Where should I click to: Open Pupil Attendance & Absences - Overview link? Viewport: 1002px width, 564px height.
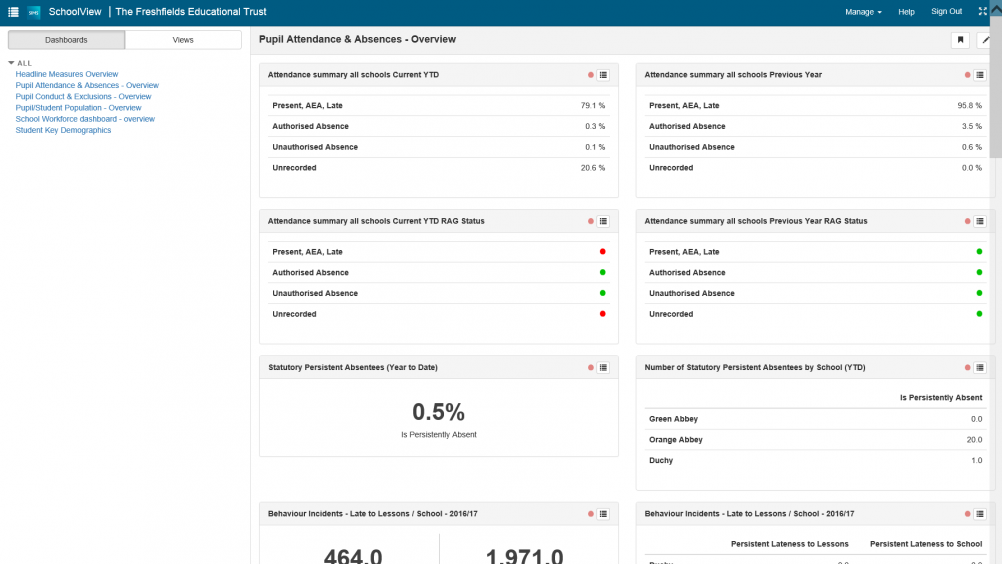pos(87,85)
